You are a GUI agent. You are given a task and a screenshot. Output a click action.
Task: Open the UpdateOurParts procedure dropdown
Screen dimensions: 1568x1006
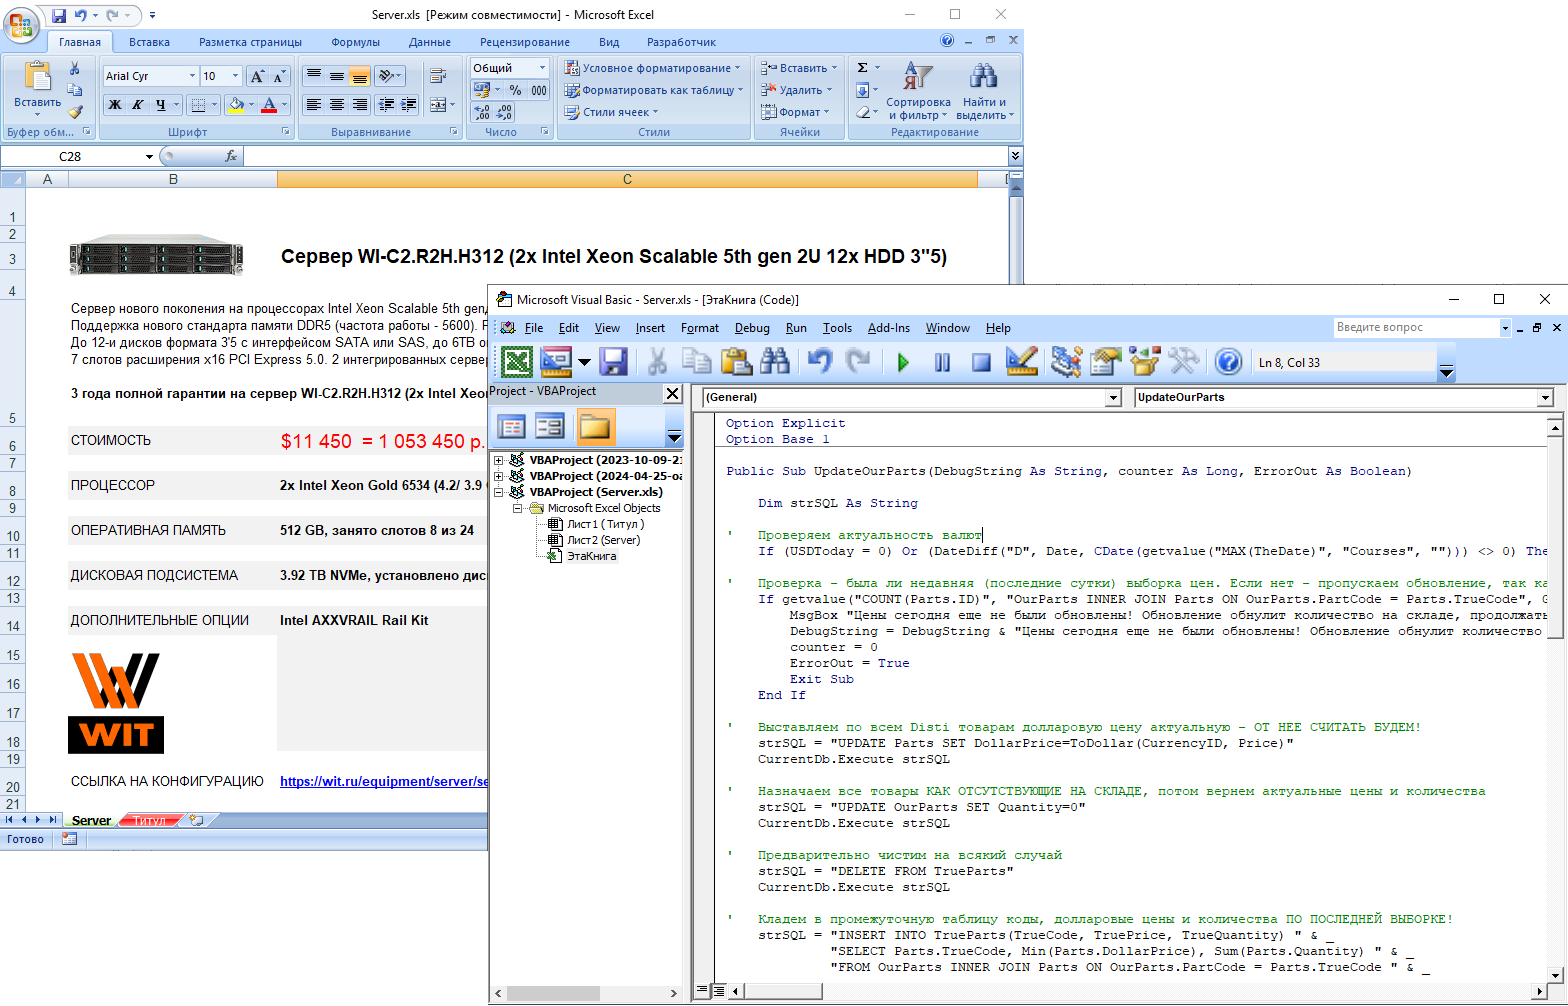pos(1545,398)
